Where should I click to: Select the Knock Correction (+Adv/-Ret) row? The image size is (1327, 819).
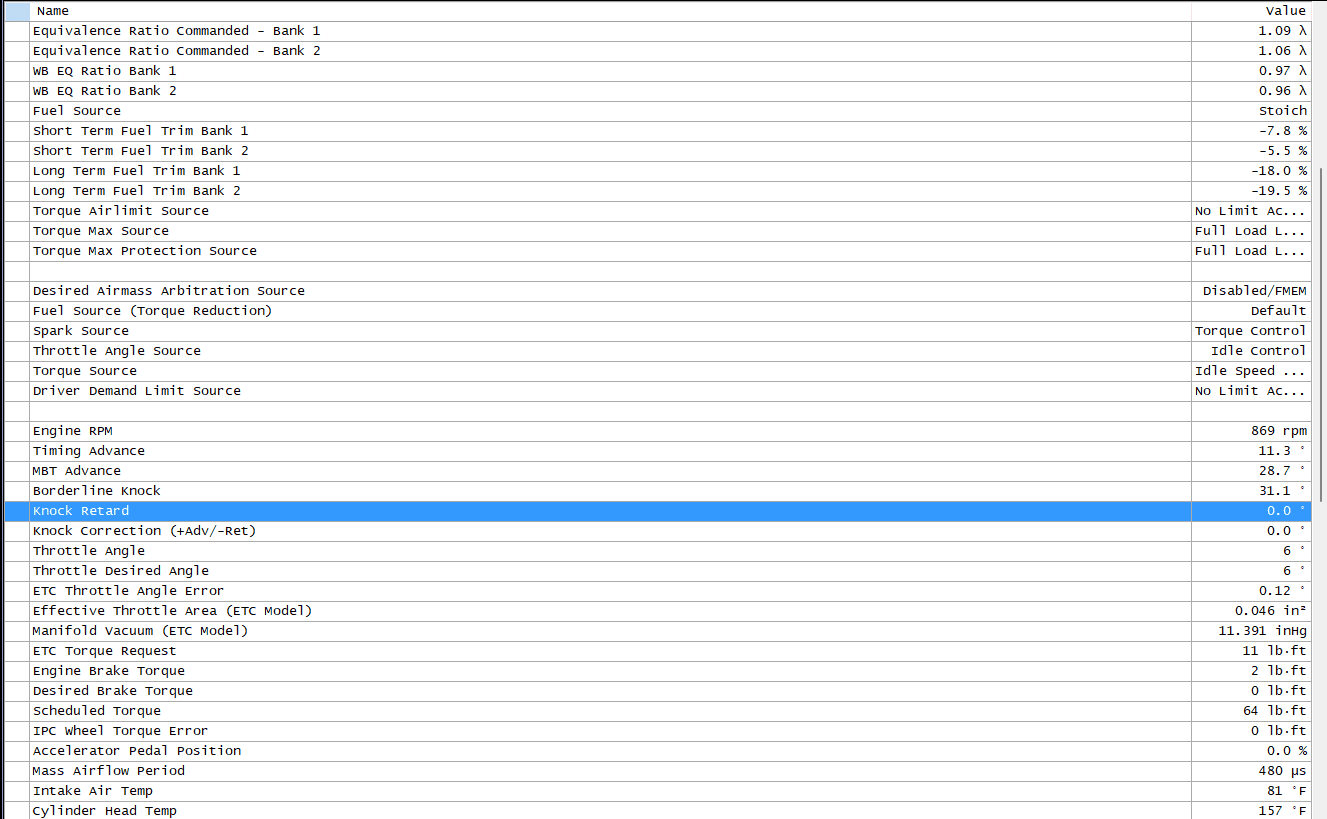click(658, 531)
